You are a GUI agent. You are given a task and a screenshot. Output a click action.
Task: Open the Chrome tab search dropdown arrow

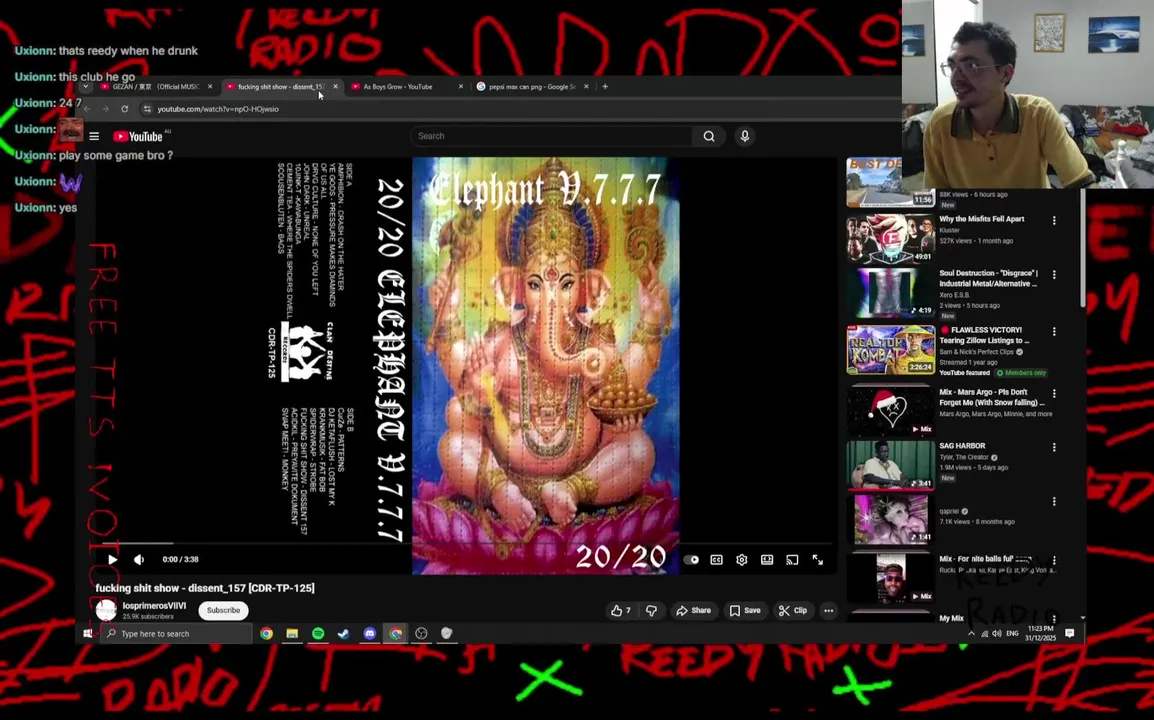pos(85,87)
